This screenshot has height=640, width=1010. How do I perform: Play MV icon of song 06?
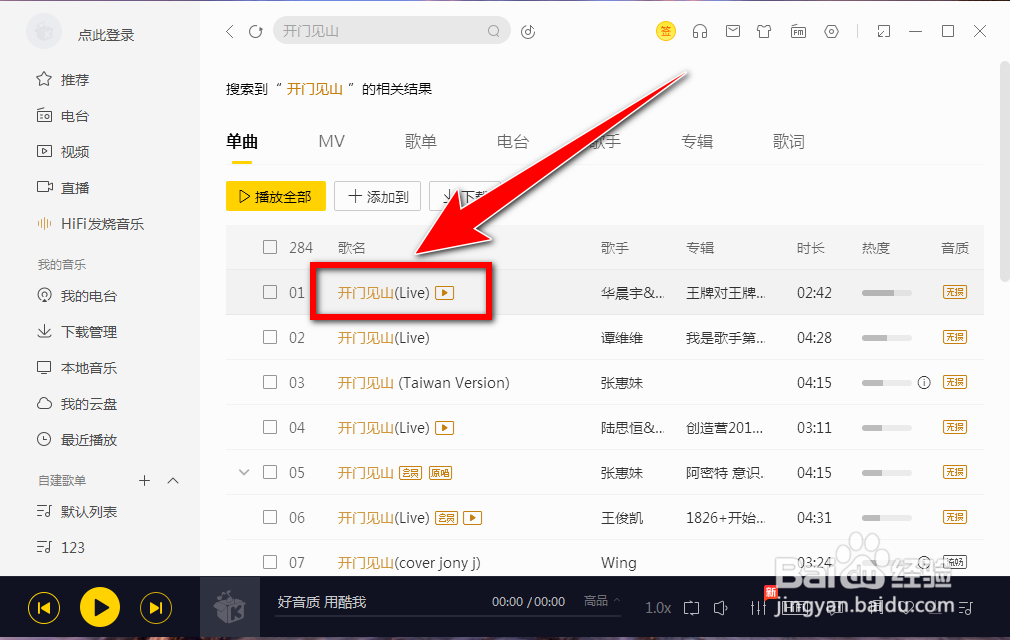point(472,518)
